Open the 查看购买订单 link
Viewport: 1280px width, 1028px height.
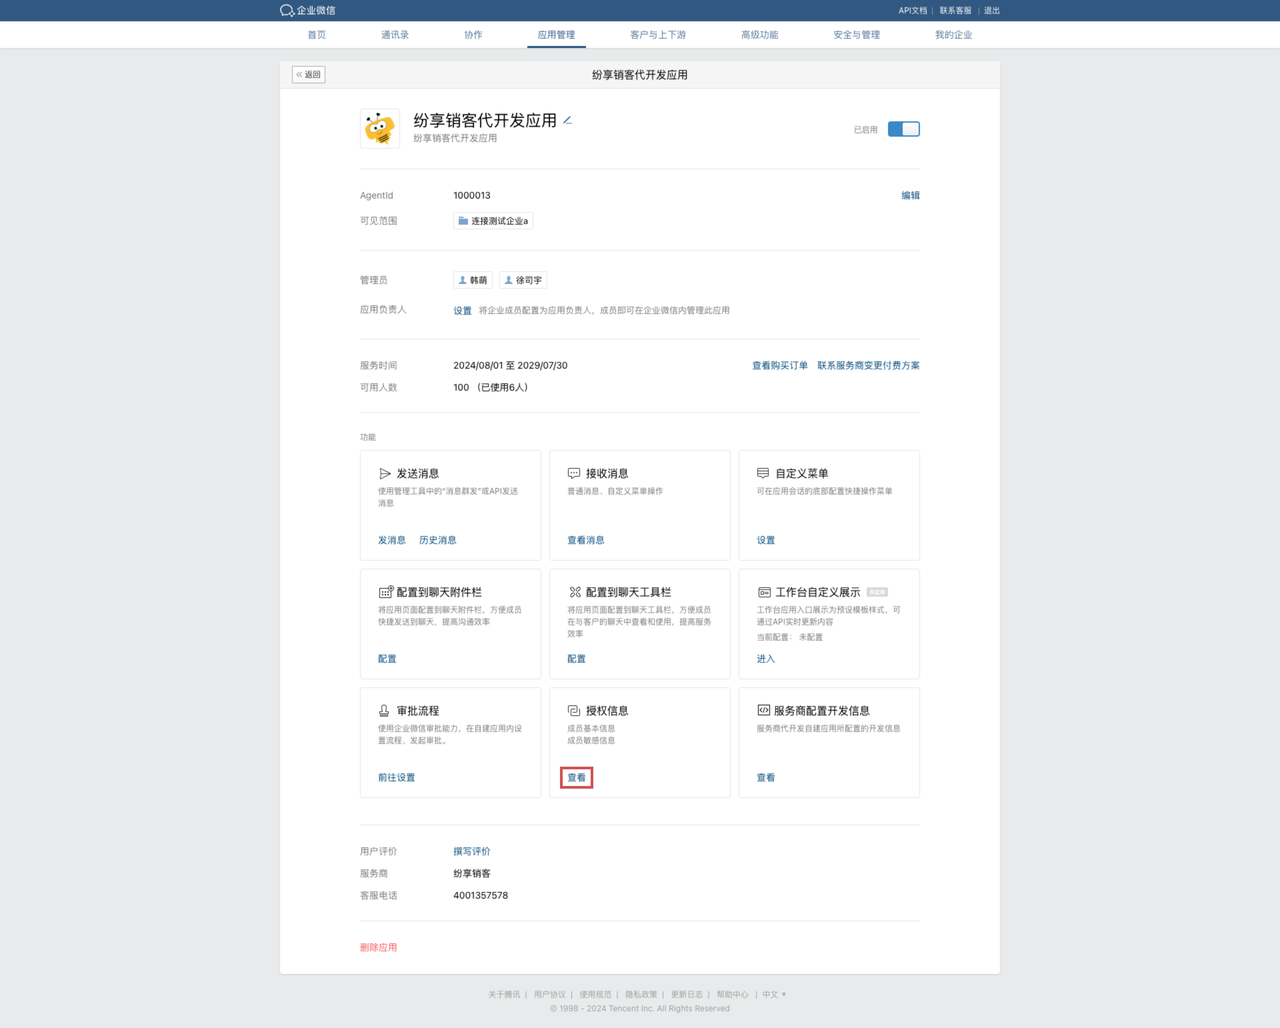(x=779, y=365)
